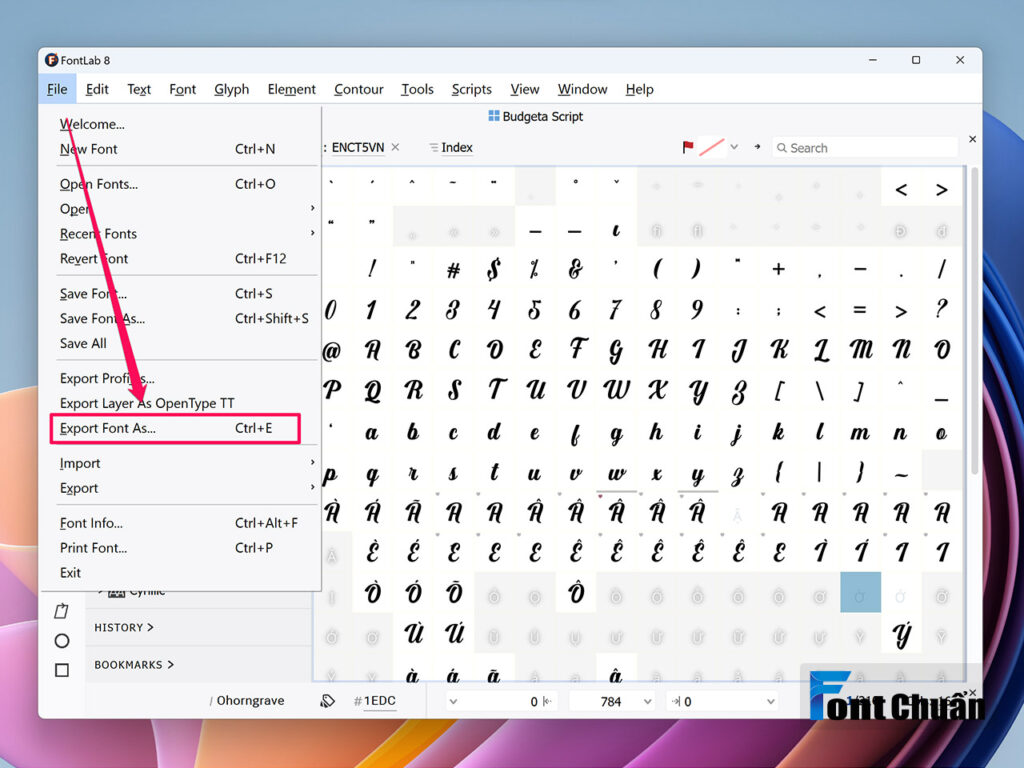Click the no-color slash swatch beside the flag

712,148
